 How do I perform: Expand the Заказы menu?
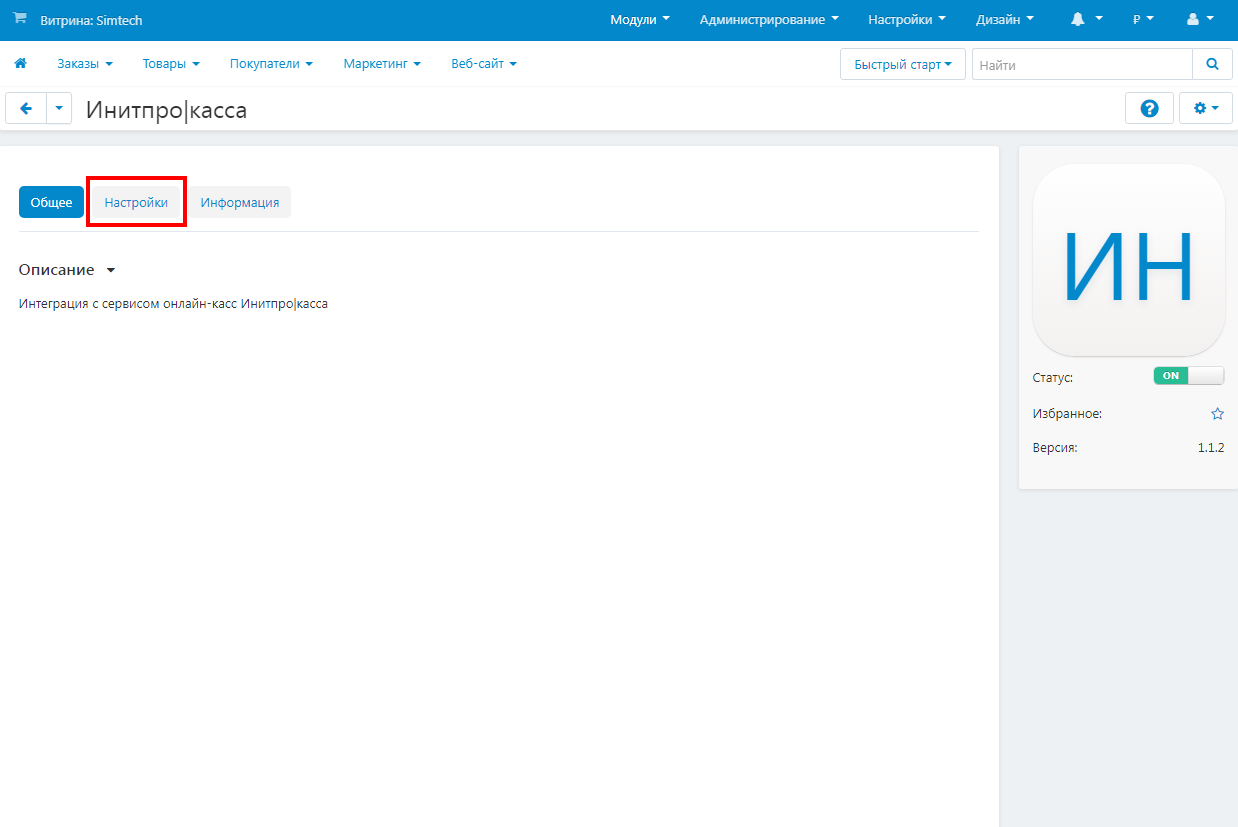click(85, 64)
